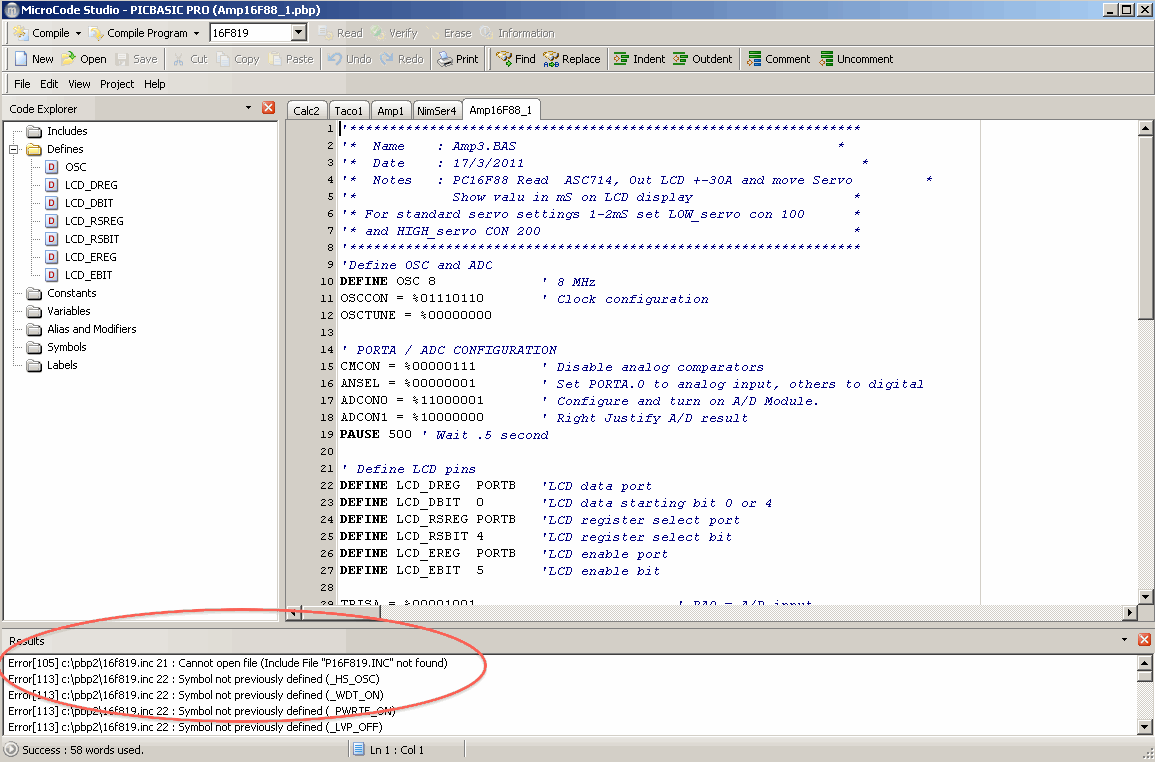Screen dimensions: 1155x762
Task: Click the Compile Program button
Action: point(138,33)
